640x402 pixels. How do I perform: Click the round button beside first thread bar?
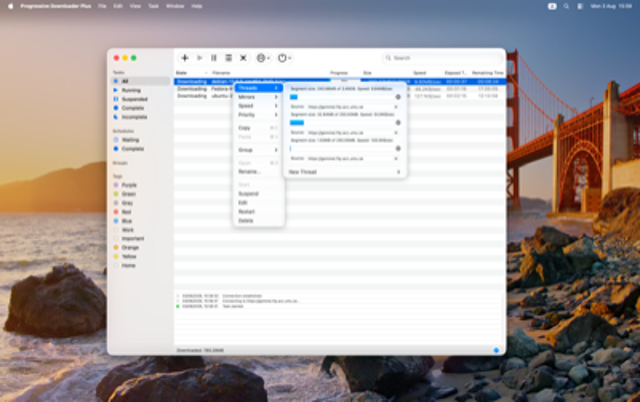click(x=398, y=97)
